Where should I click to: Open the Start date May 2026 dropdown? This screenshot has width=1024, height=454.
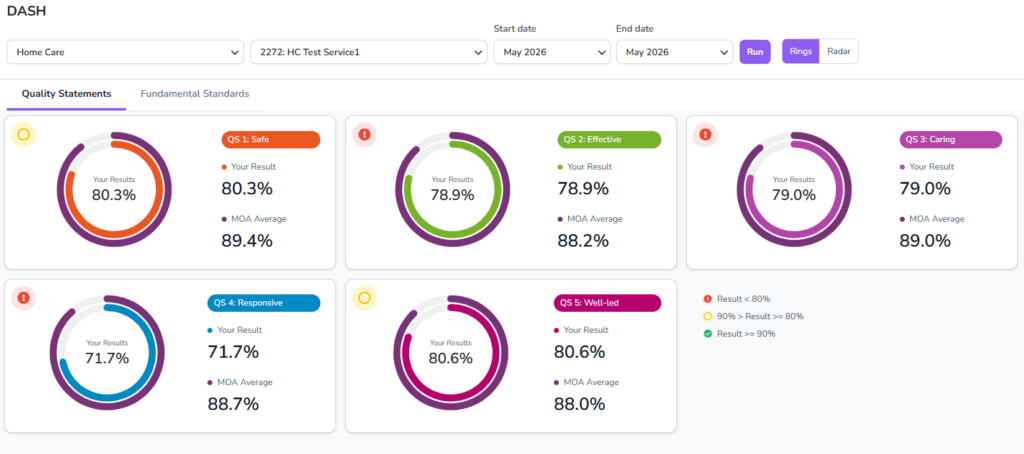point(552,52)
